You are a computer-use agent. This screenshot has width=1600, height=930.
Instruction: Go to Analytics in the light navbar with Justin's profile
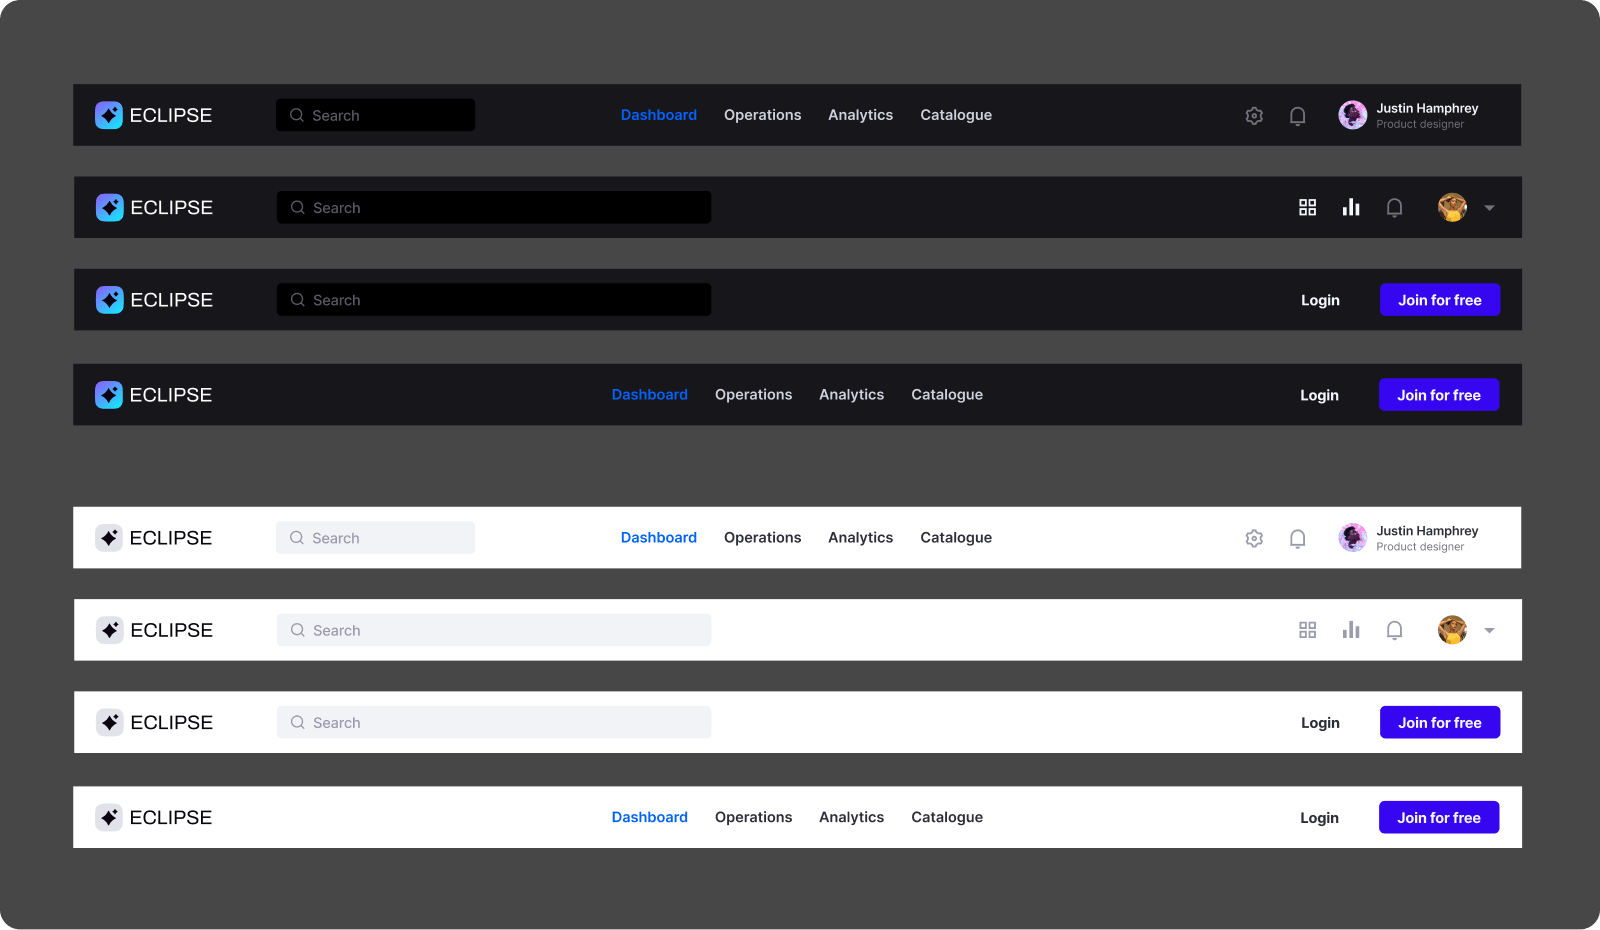(860, 538)
